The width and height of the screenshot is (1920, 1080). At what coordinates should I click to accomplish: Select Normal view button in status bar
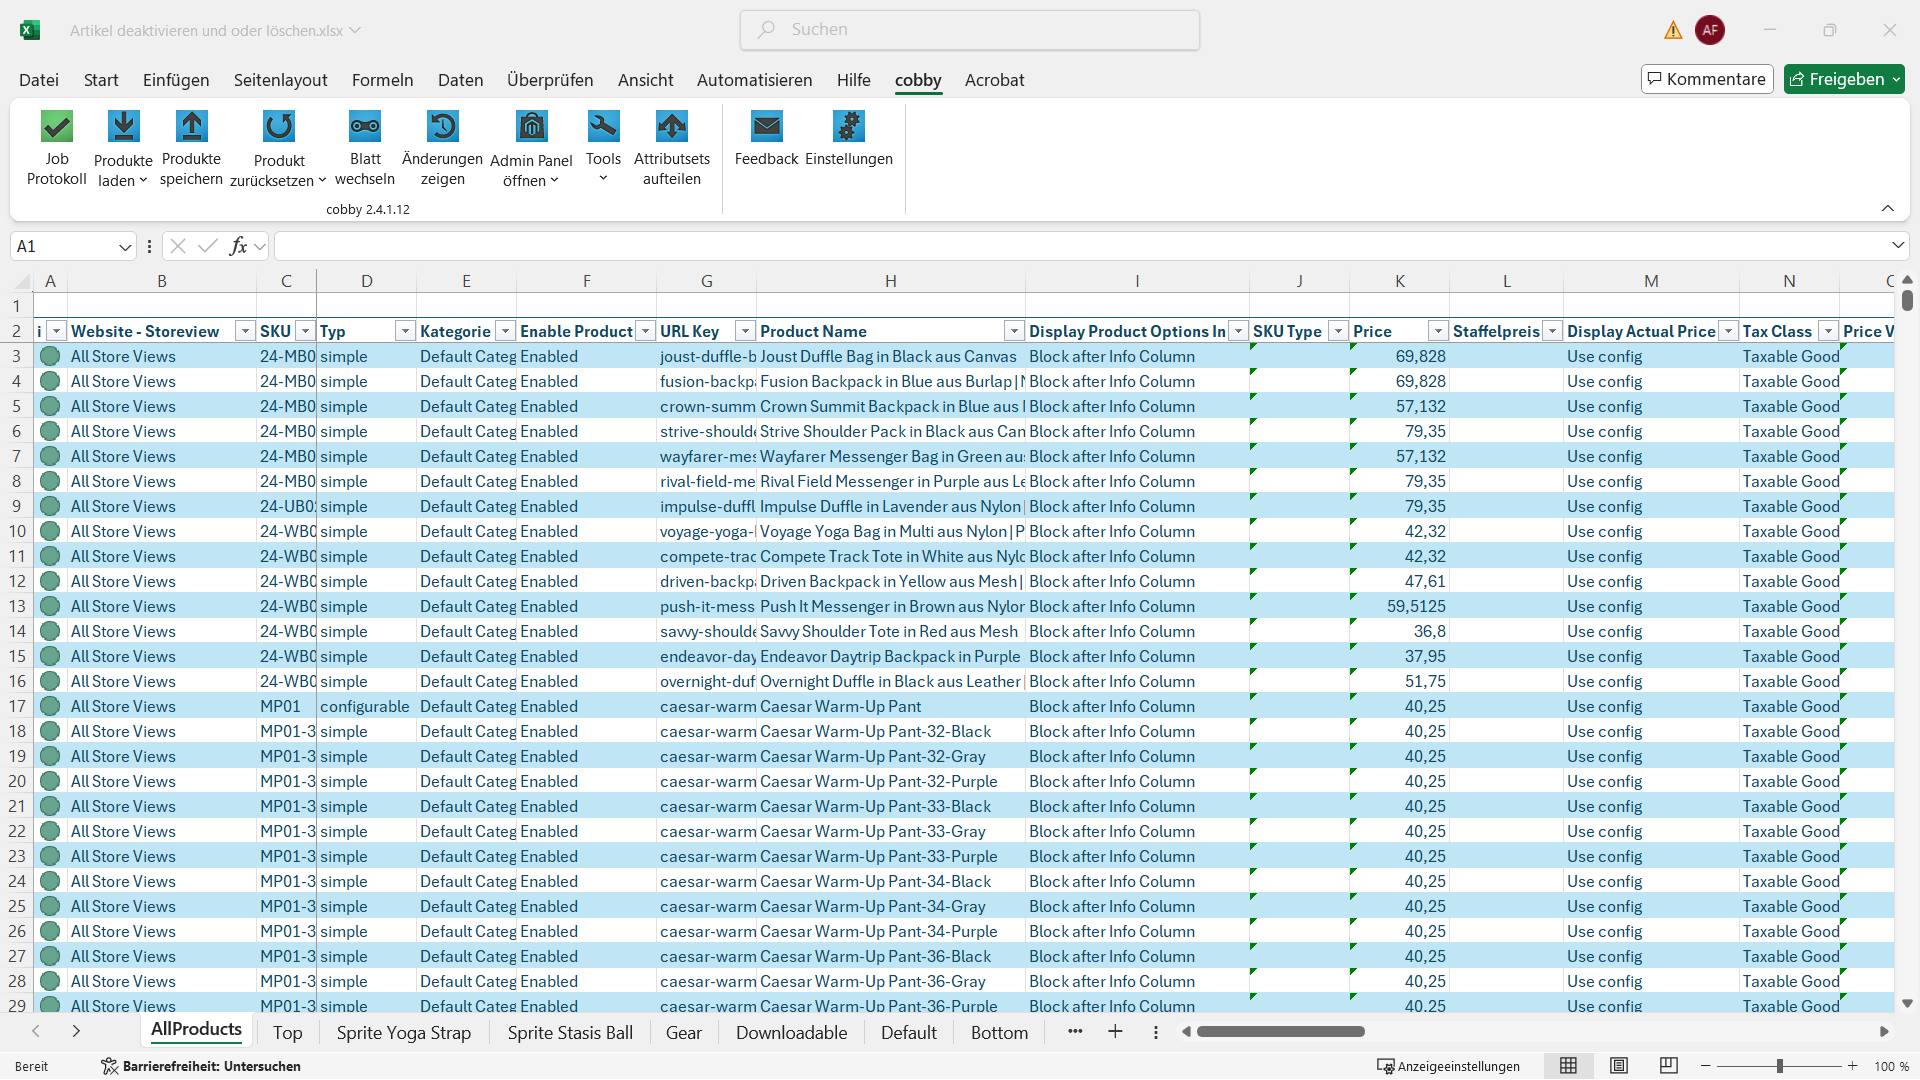point(1568,1066)
